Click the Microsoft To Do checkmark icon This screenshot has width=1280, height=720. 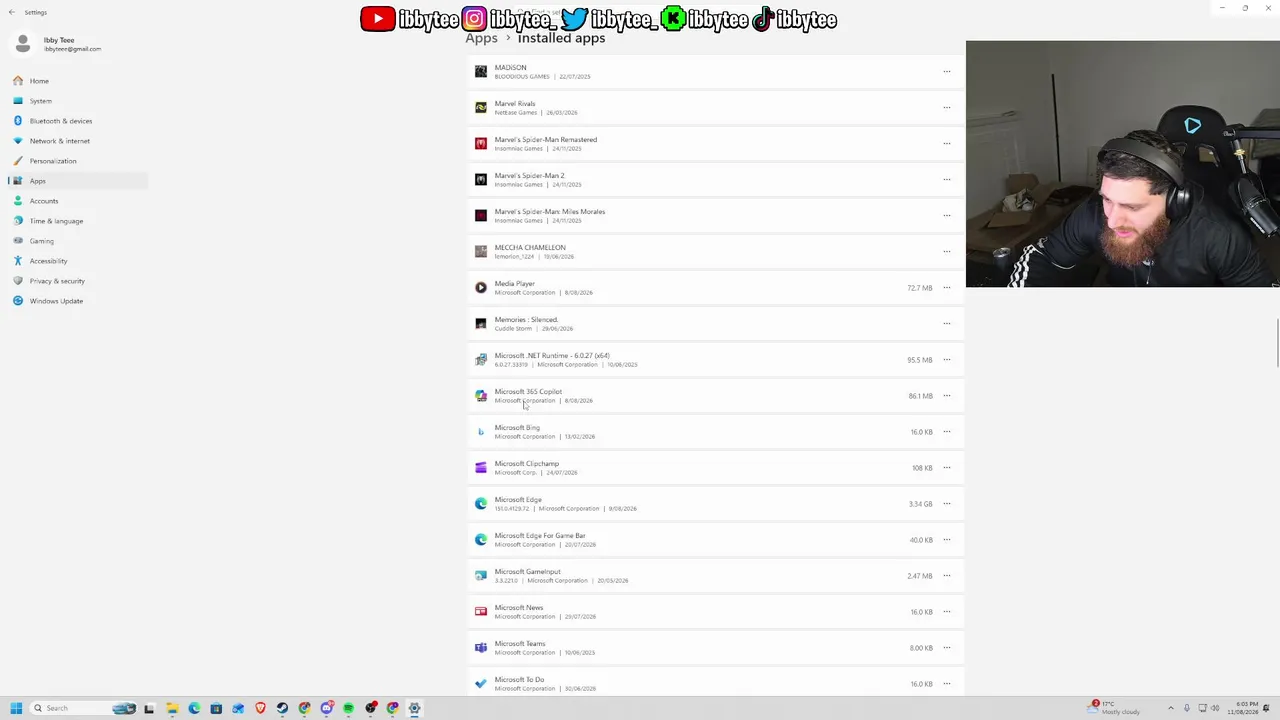[x=481, y=684]
